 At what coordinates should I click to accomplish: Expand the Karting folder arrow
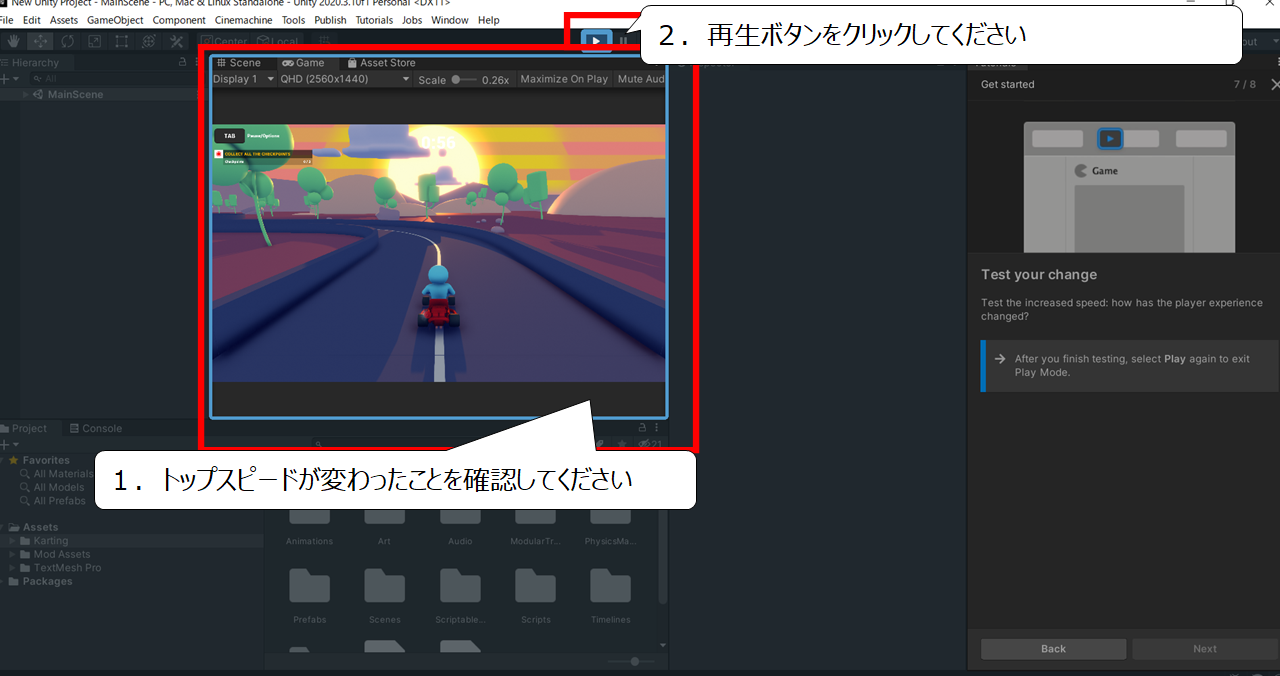12,541
